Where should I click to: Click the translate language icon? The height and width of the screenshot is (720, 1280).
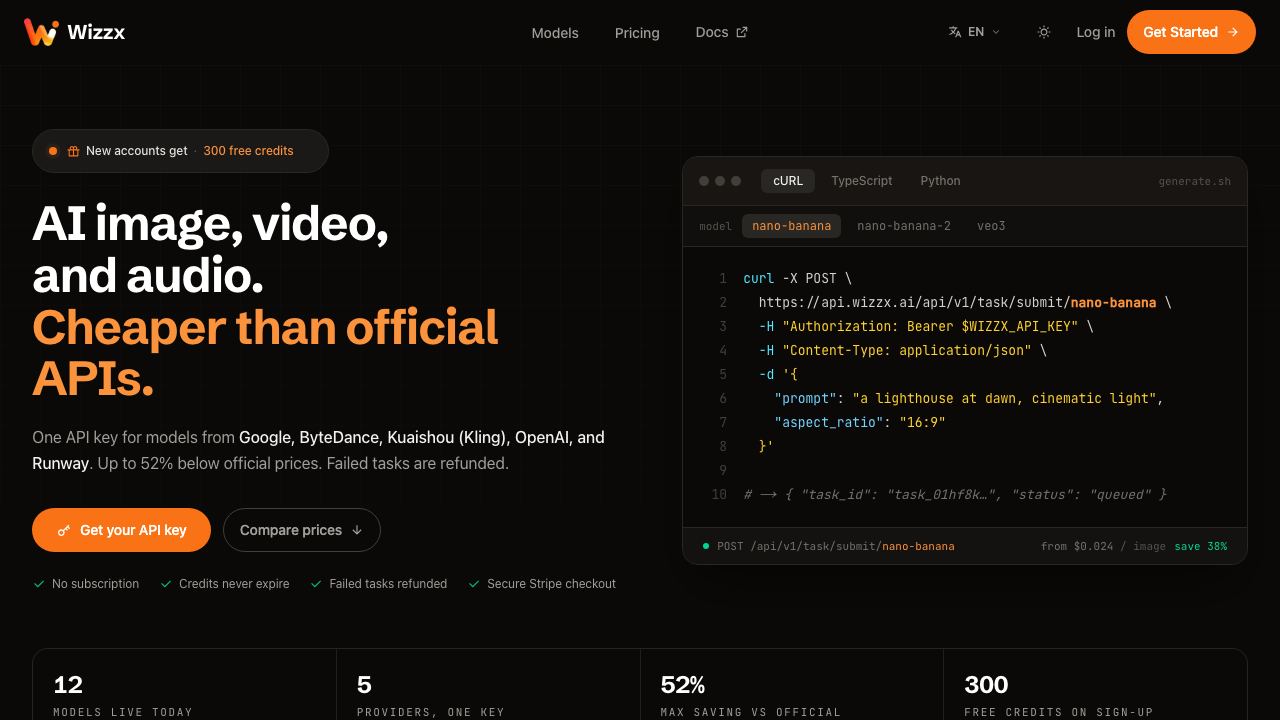pos(955,32)
